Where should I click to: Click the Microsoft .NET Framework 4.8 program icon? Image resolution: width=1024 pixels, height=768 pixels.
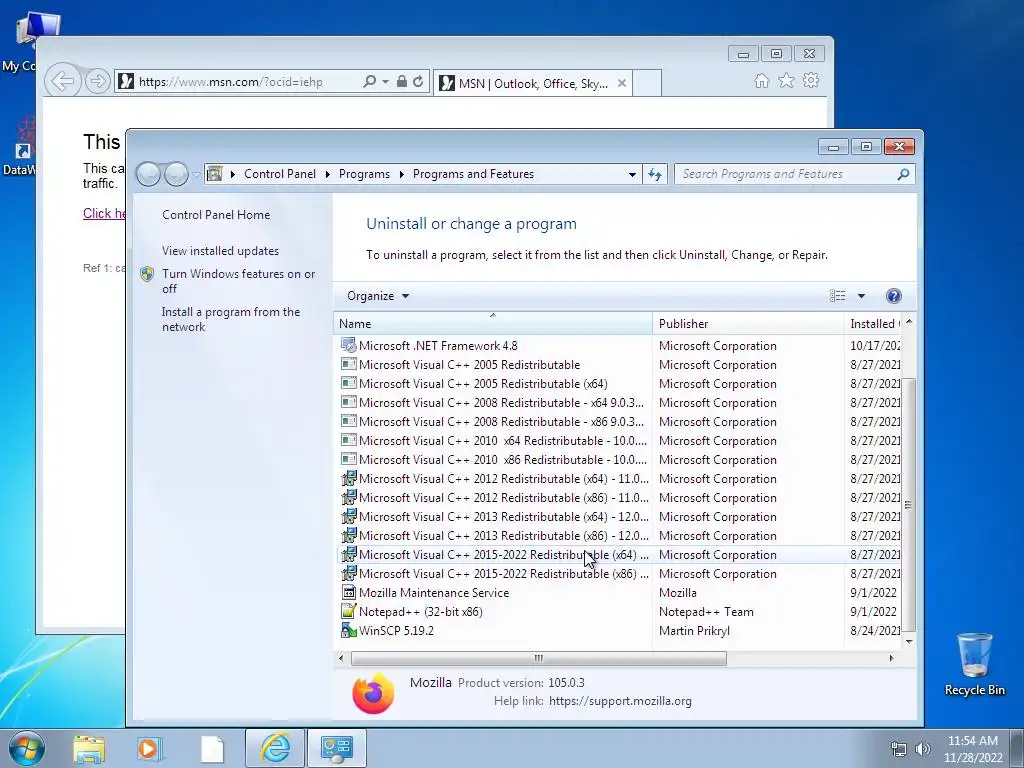point(349,345)
